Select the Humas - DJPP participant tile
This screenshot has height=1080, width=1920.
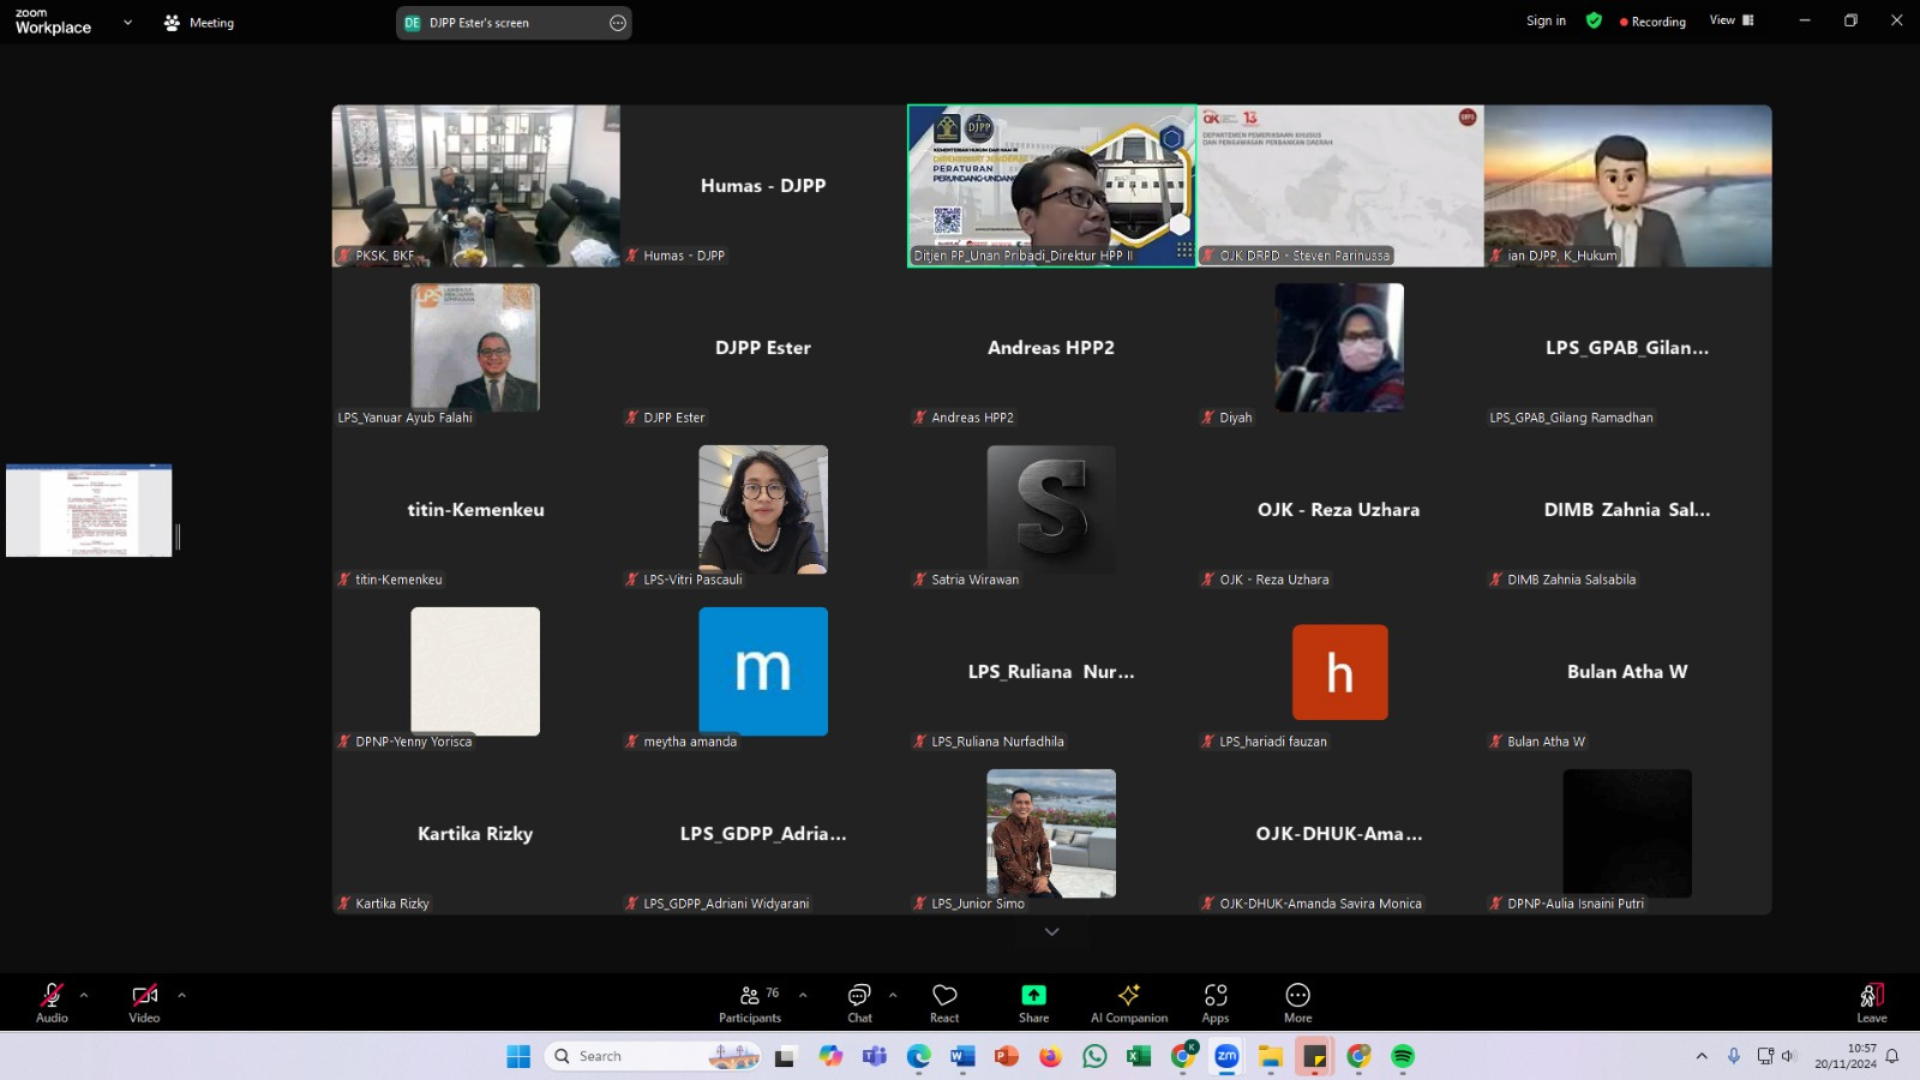763,186
